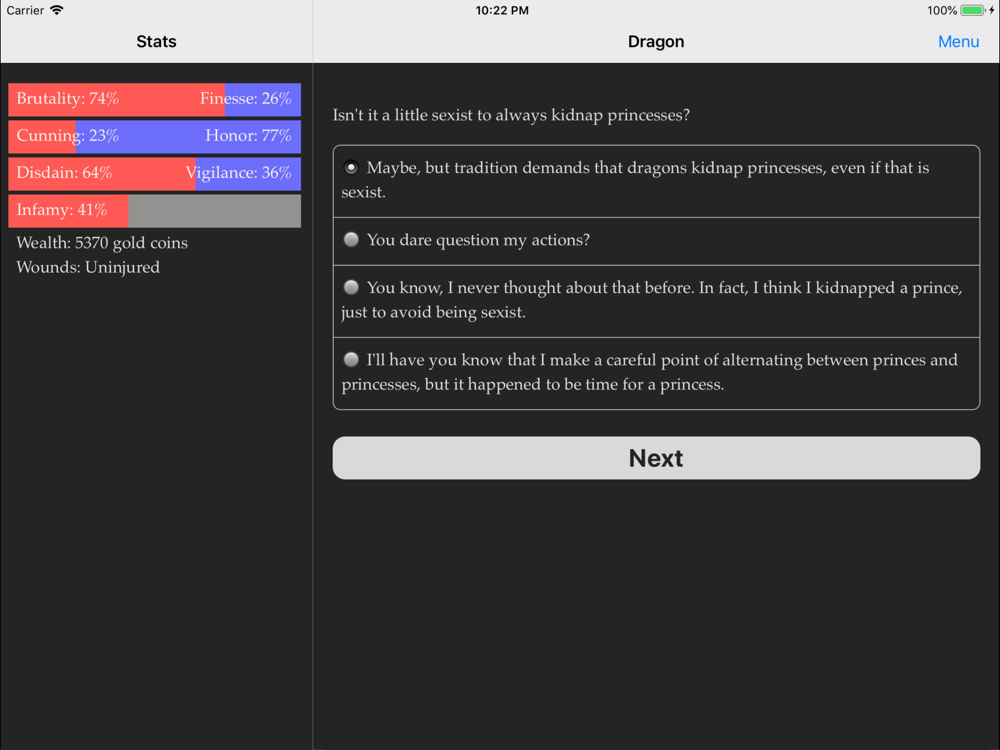Viewport: 1000px width, 750px height.
Task: Click the 10:22 PM clock in status bar
Action: (x=502, y=11)
